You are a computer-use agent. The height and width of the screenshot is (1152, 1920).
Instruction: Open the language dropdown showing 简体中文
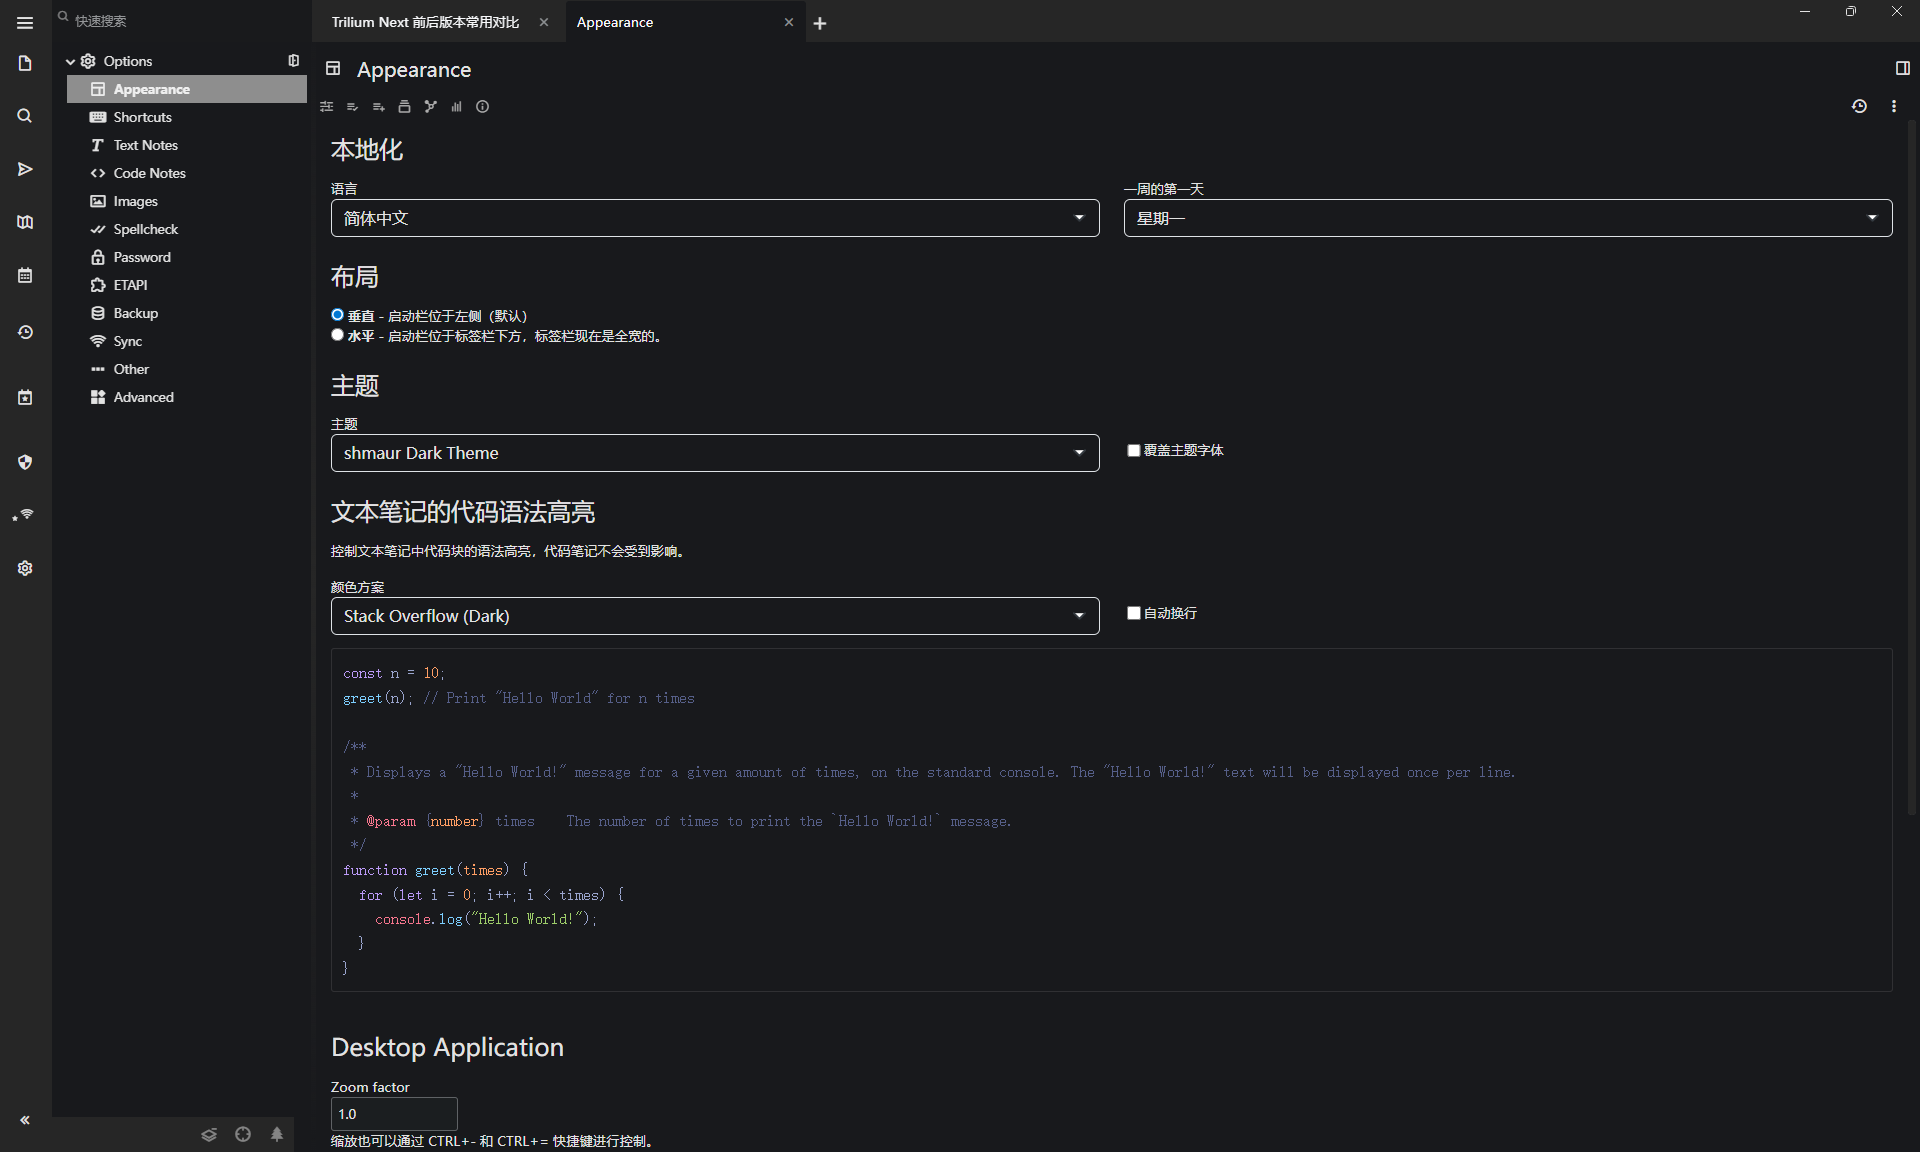pyautogui.click(x=714, y=218)
